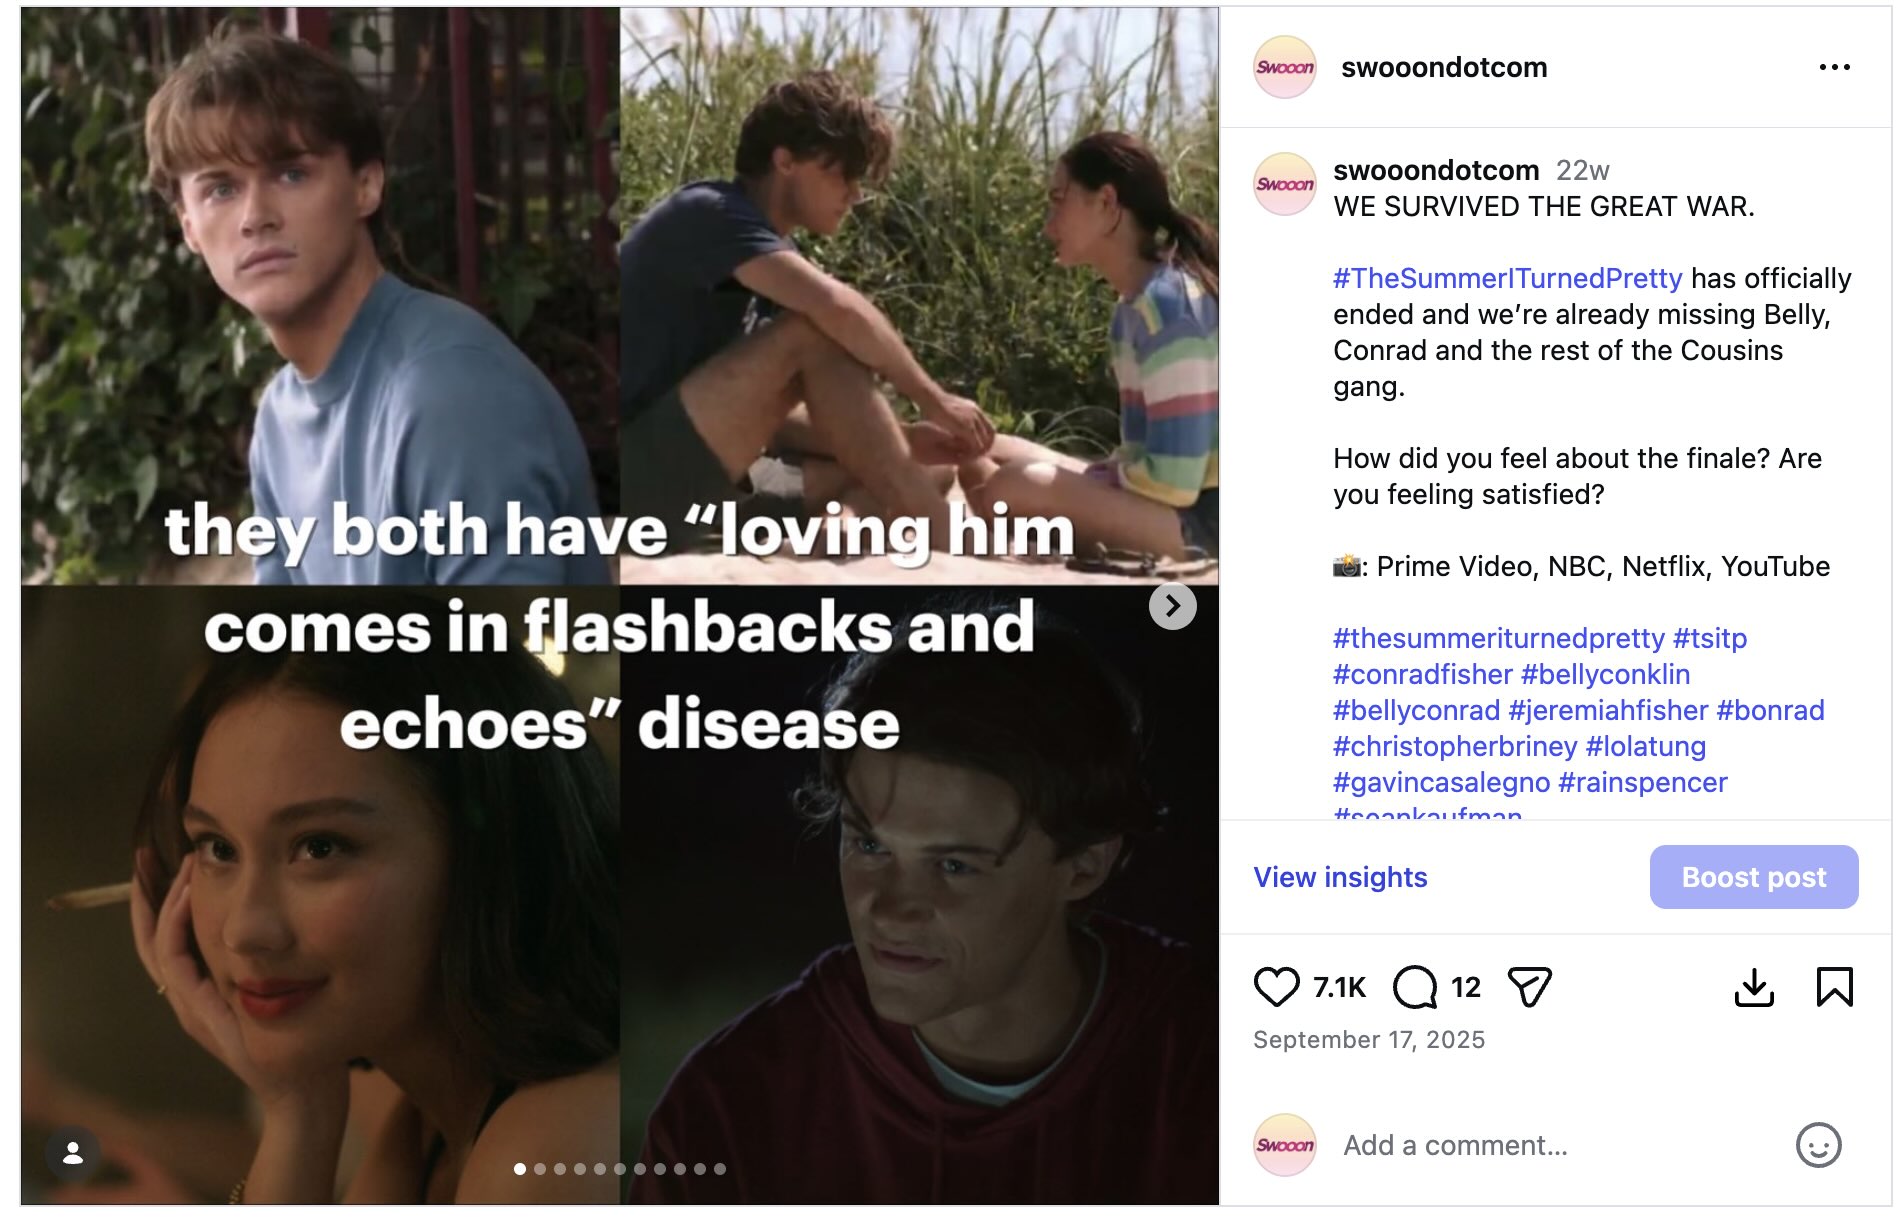Open the #conradfisher hashtag

coord(1423,674)
